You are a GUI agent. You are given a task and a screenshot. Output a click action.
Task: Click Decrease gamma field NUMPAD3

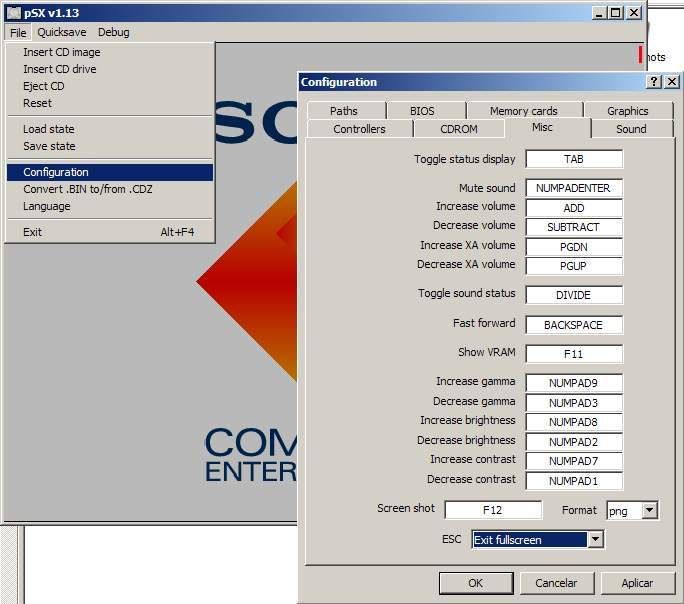(574, 403)
